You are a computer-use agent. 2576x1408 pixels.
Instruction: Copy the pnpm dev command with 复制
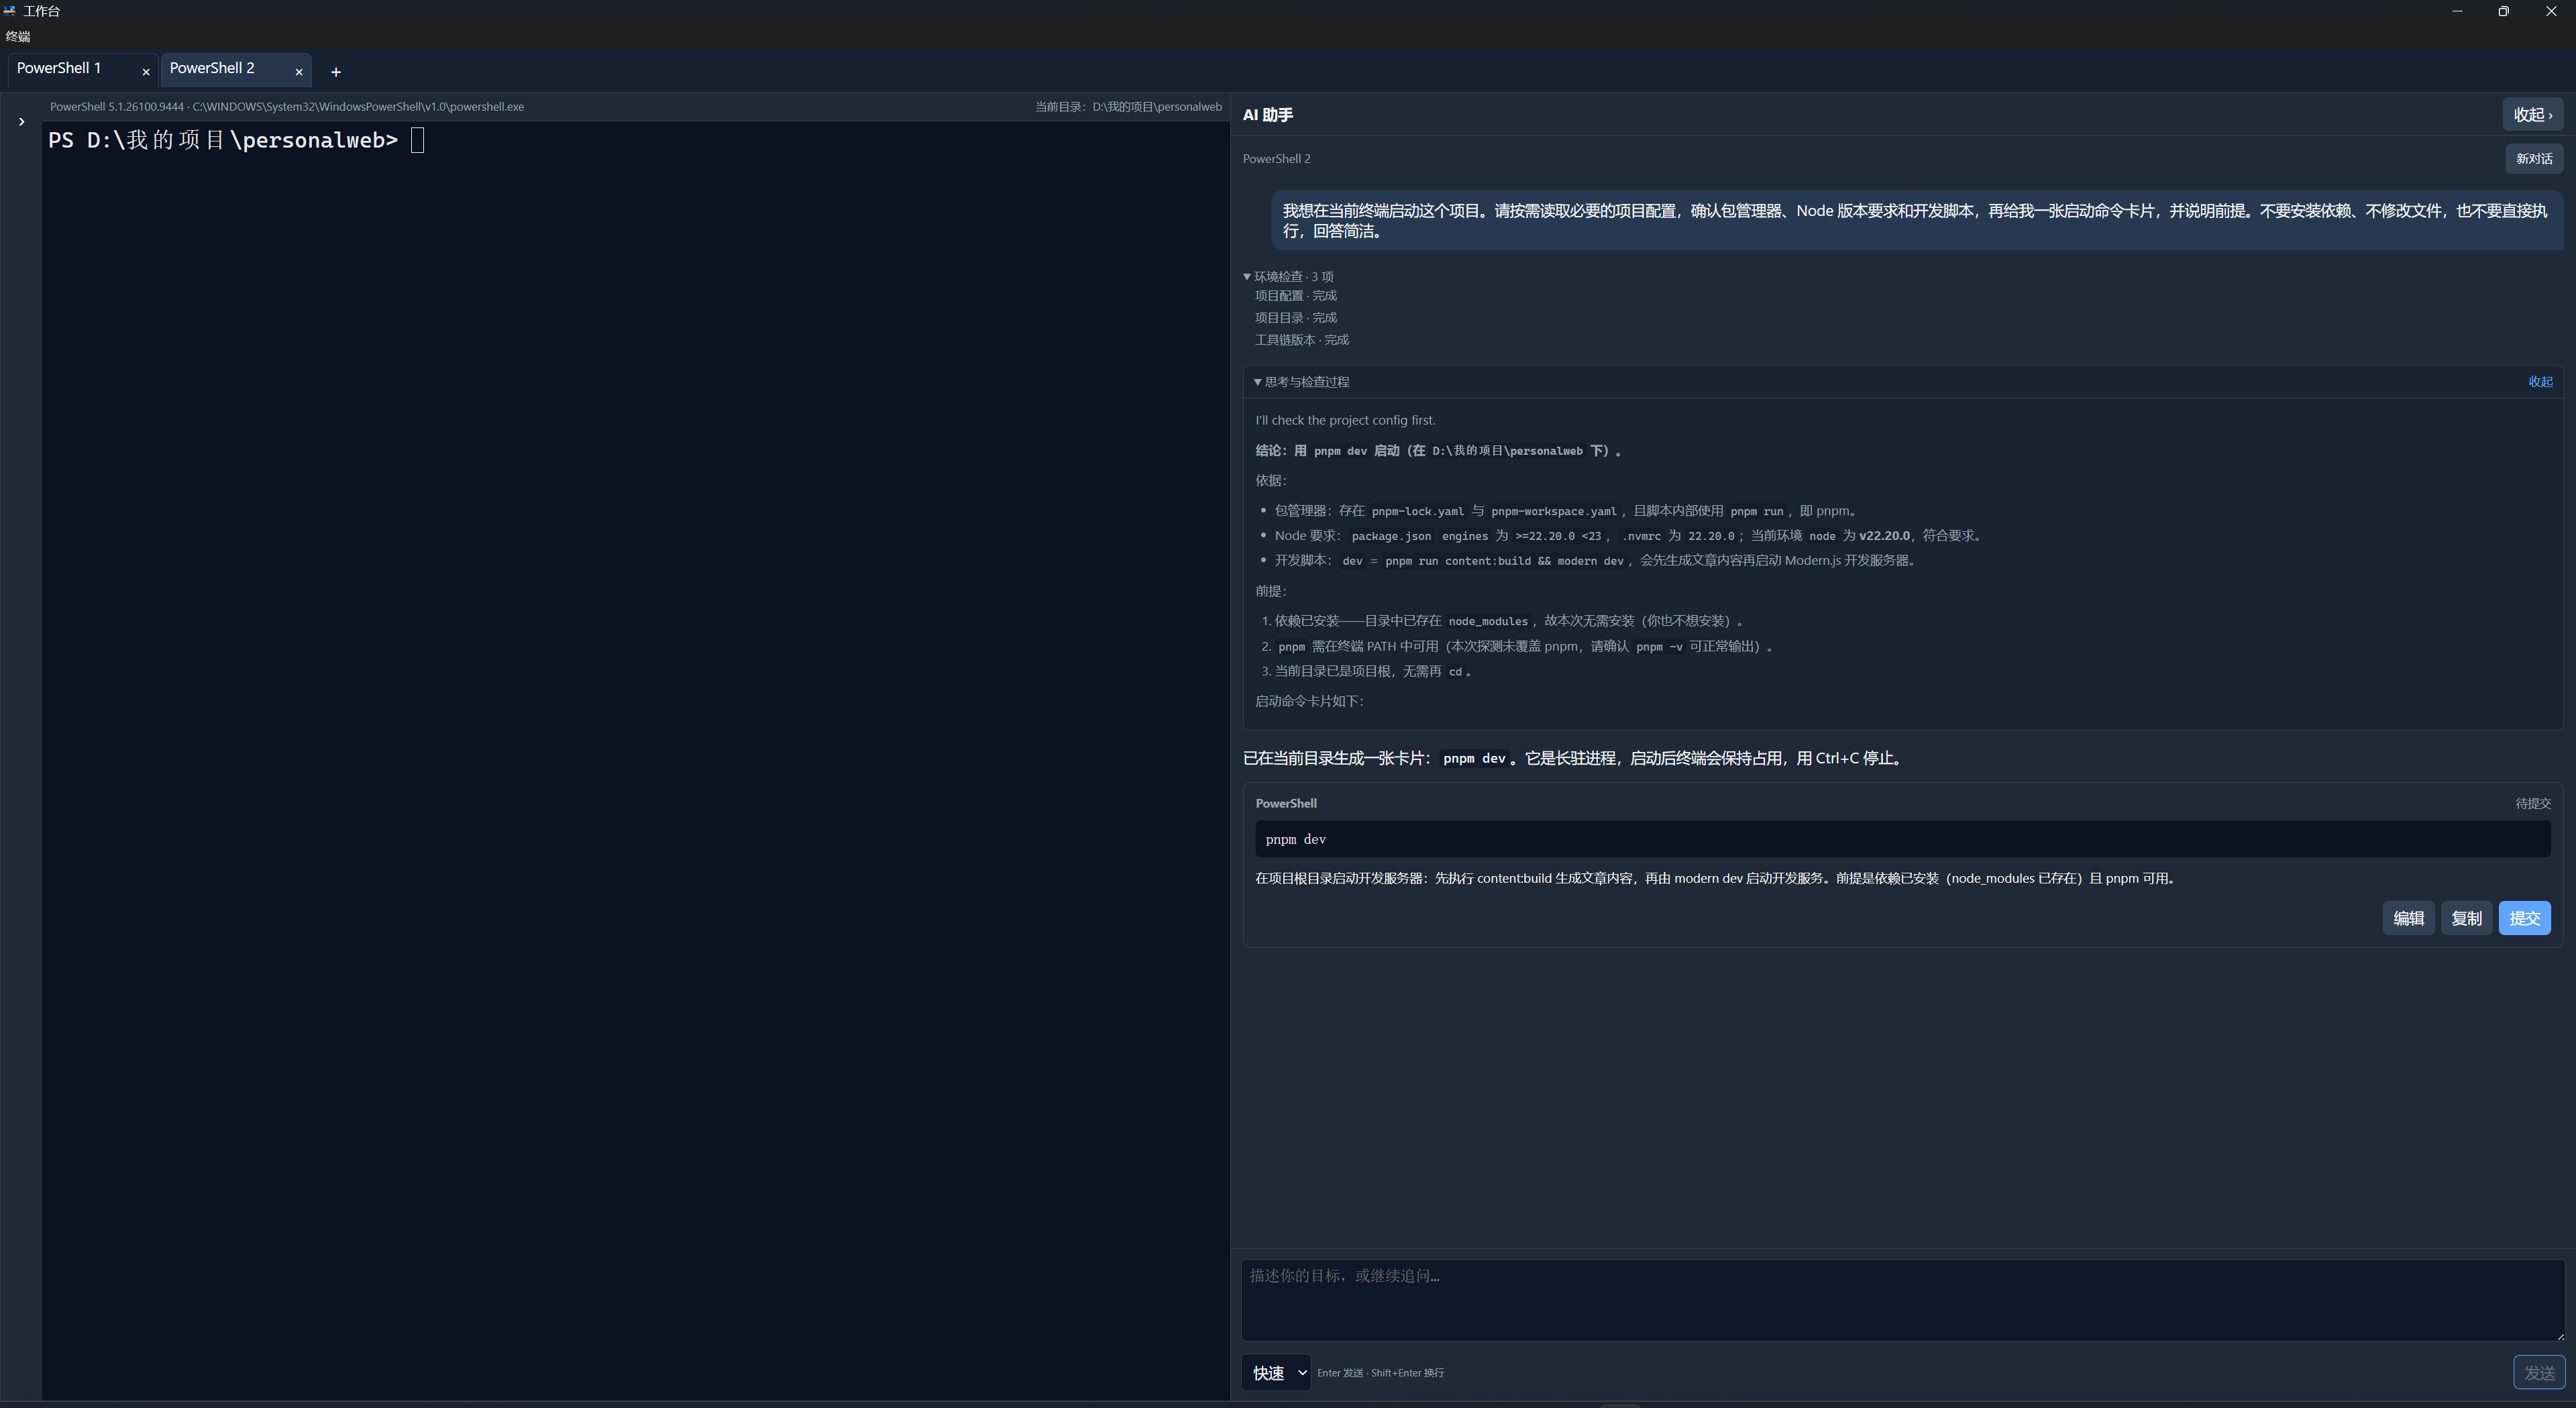2466,918
